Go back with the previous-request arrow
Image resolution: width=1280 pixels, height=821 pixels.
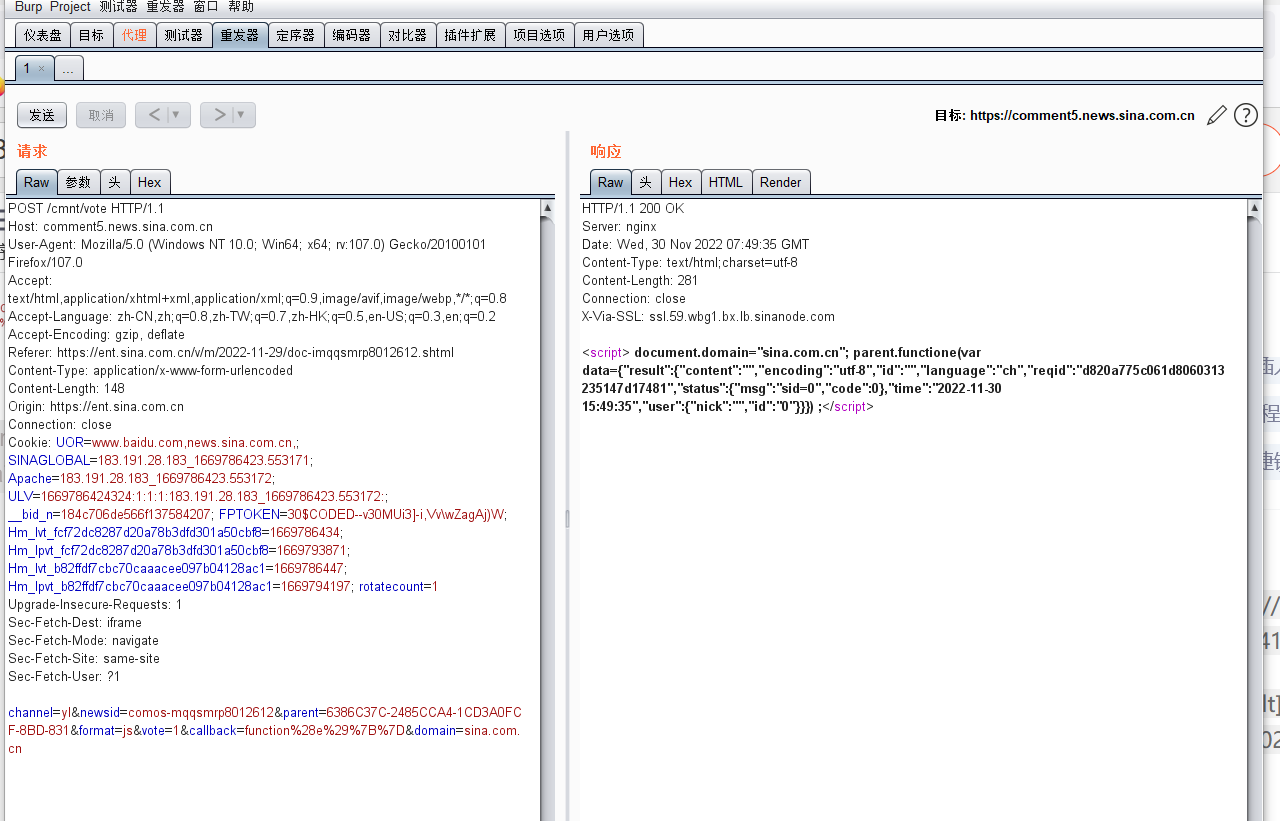(x=154, y=115)
